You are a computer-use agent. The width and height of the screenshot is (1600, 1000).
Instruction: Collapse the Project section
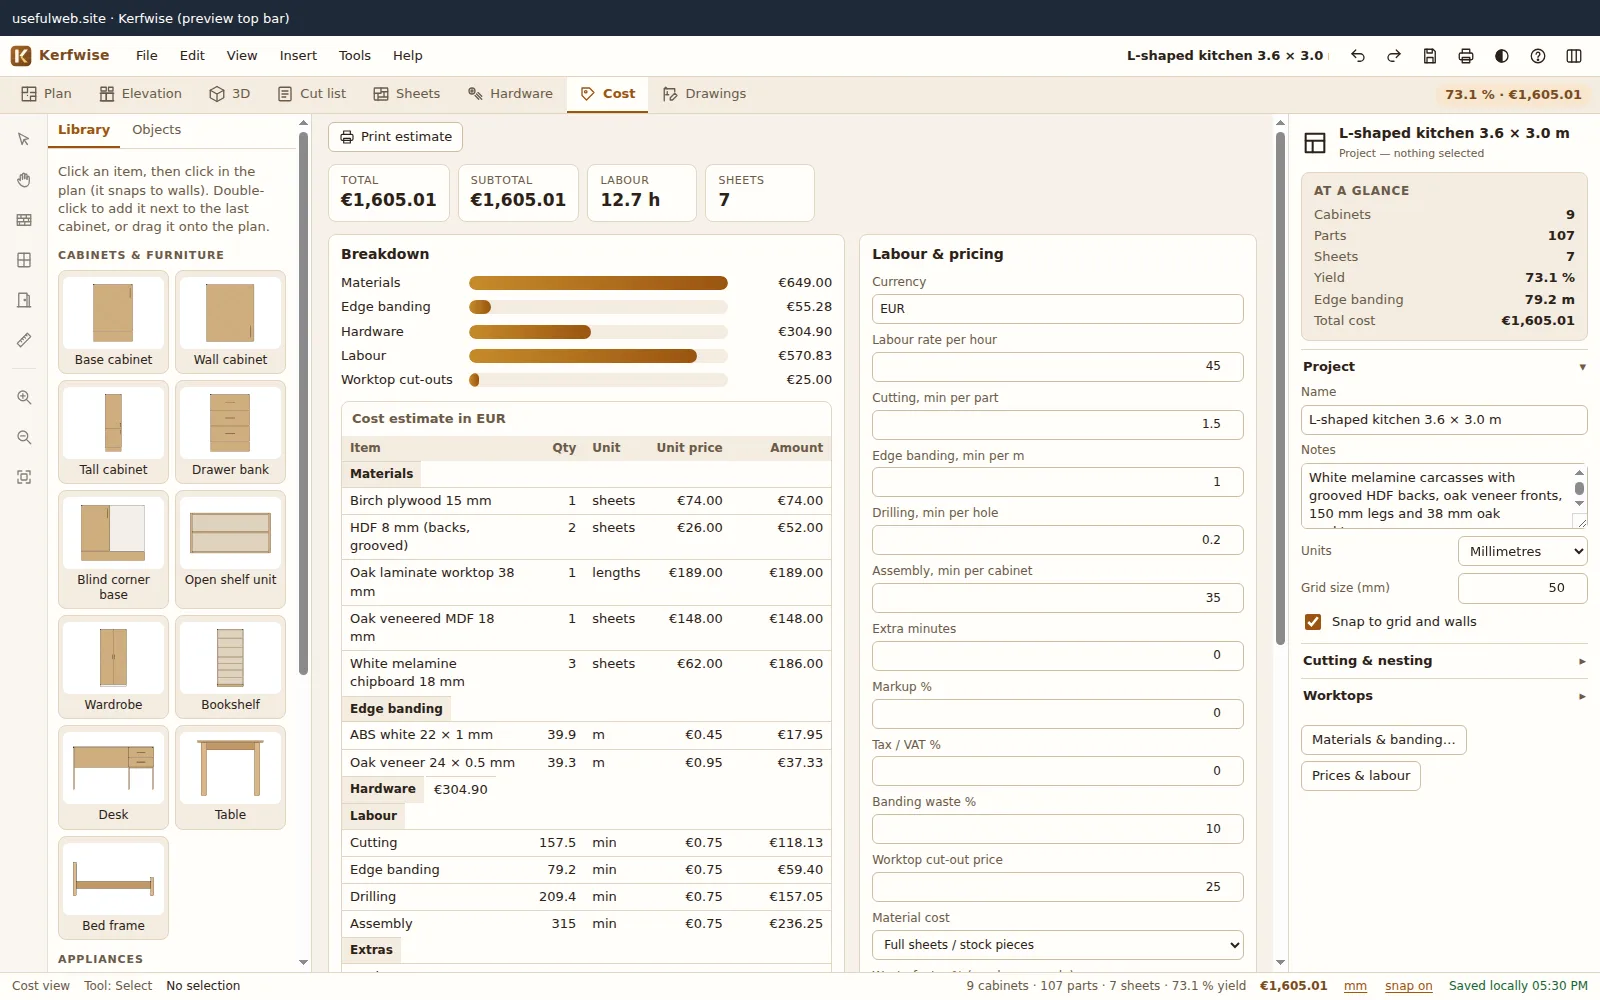click(x=1444, y=367)
